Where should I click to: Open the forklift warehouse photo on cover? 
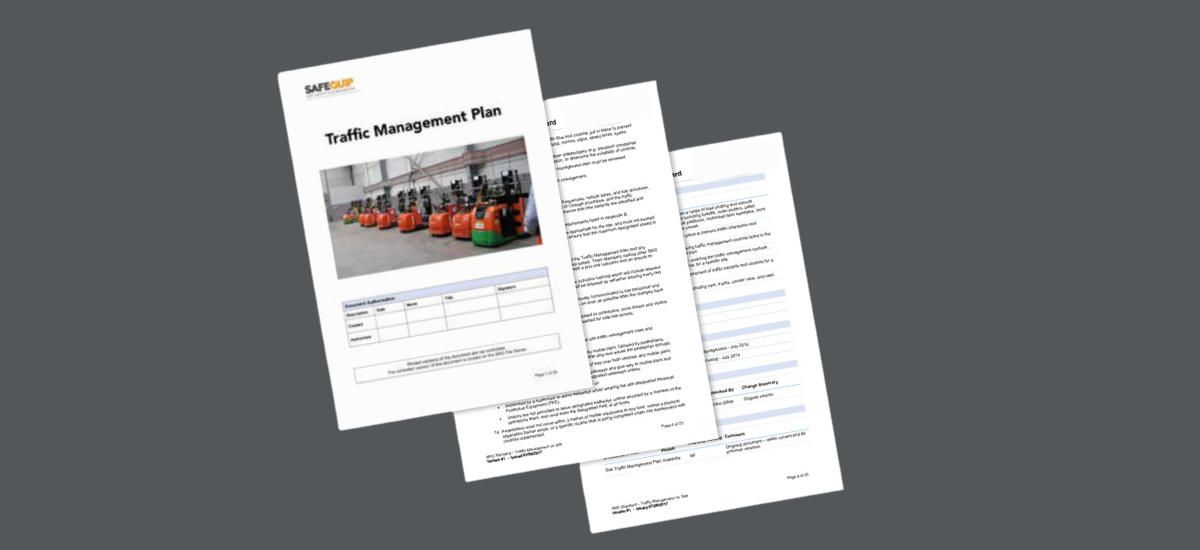point(433,206)
